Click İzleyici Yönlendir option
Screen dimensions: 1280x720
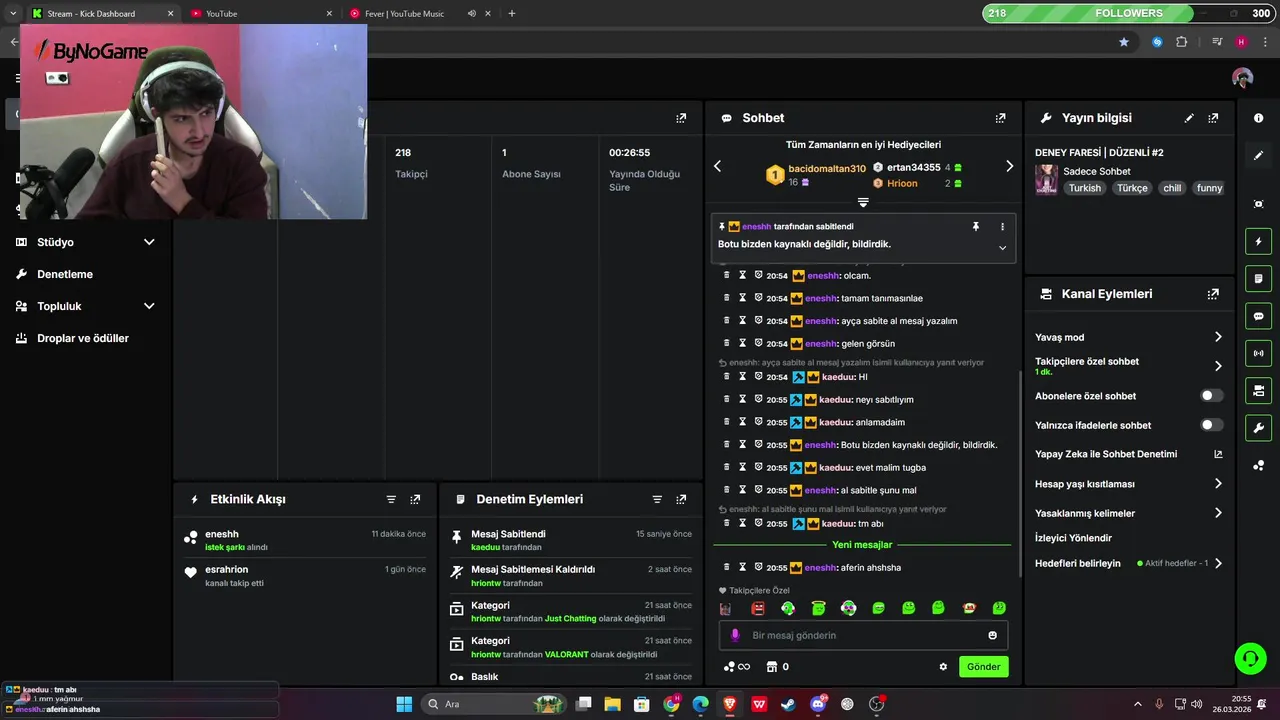[x=1073, y=538]
